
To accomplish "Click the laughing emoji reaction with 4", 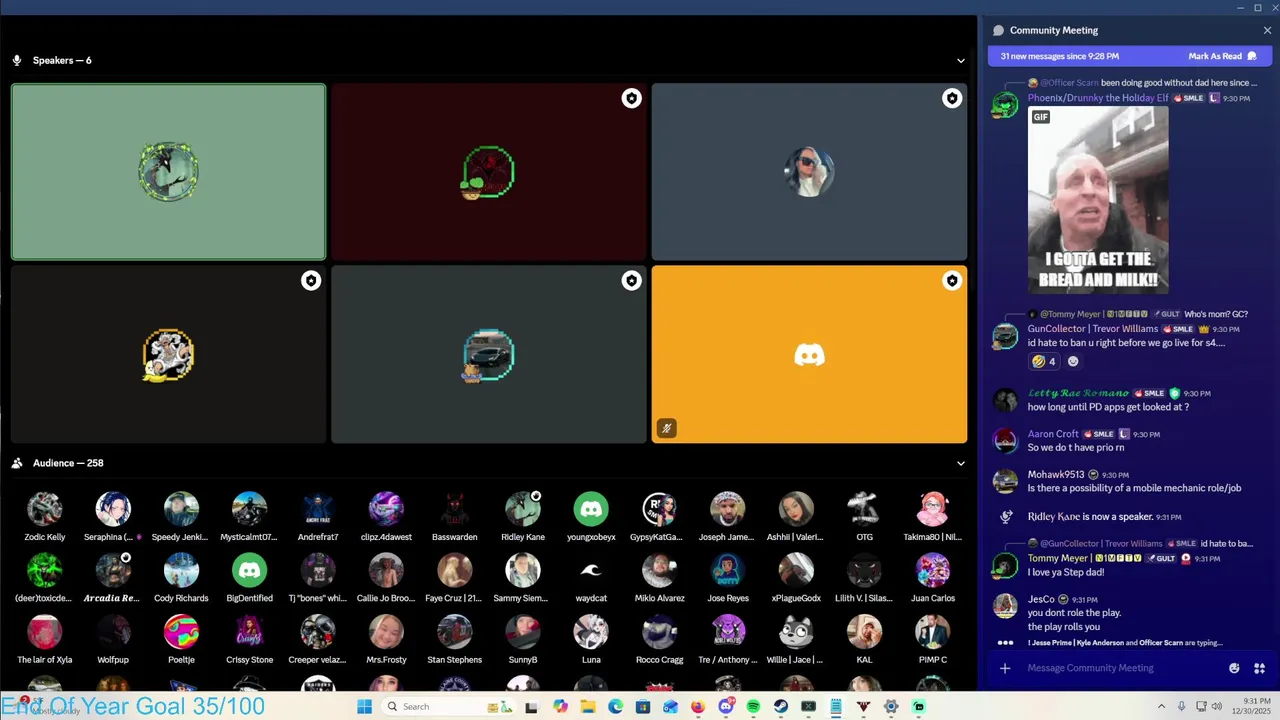I will [1044, 361].
